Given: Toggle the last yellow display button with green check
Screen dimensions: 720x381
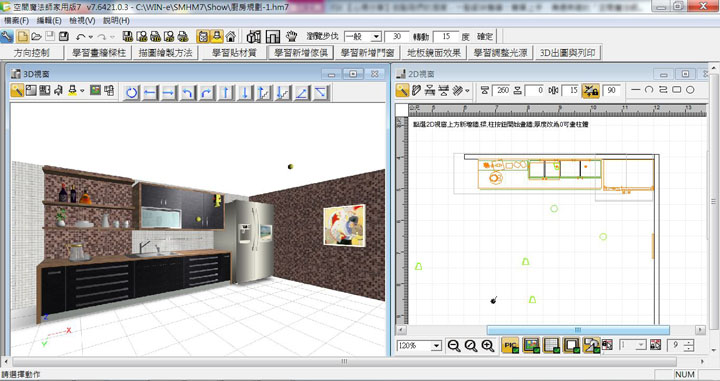Looking at the screenshot, I should pos(591,345).
